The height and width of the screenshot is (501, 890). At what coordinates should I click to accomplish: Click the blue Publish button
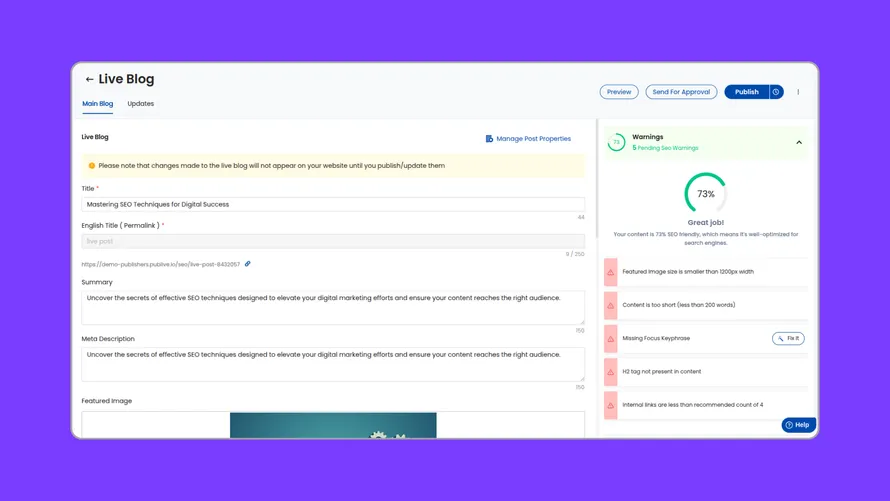[x=746, y=92]
